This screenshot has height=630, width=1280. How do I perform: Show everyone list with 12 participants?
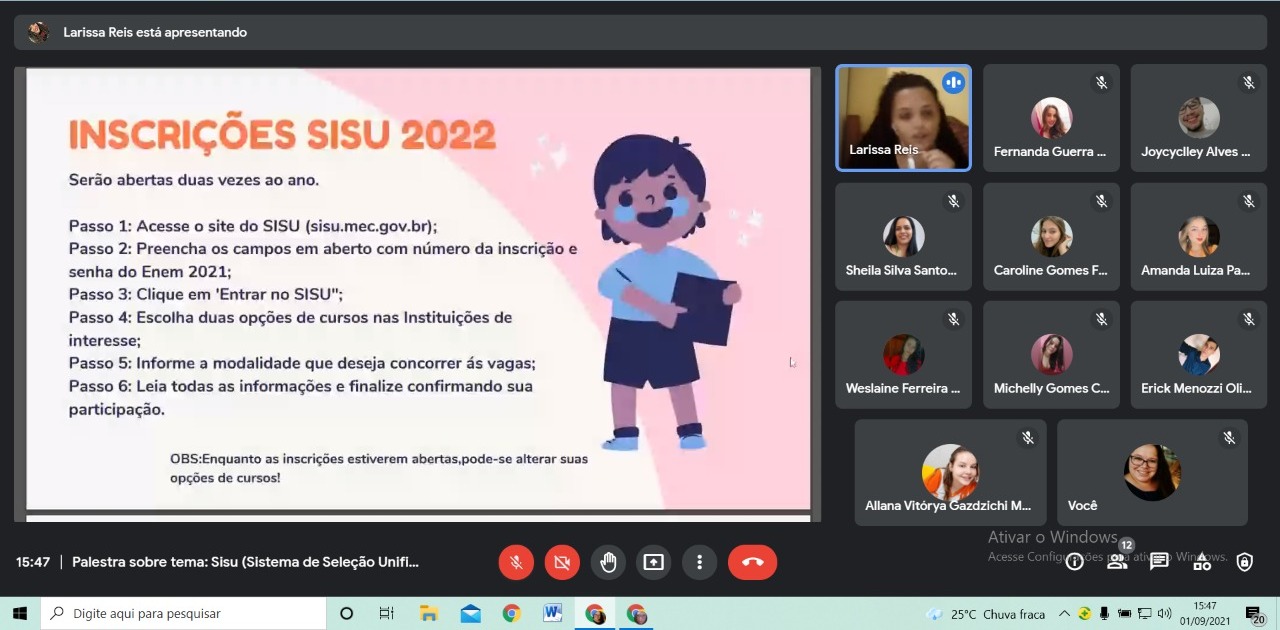[x=1118, y=560]
